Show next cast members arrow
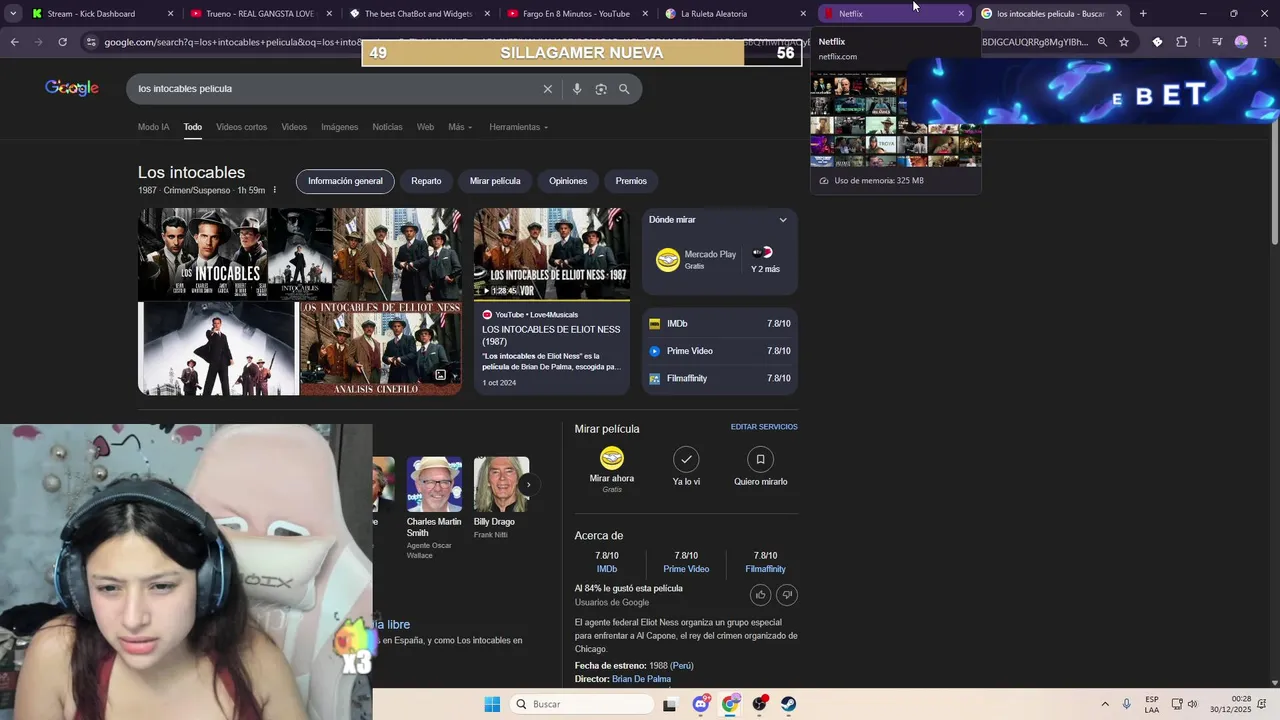Screen dimensions: 1280x720 tap(528, 485)
